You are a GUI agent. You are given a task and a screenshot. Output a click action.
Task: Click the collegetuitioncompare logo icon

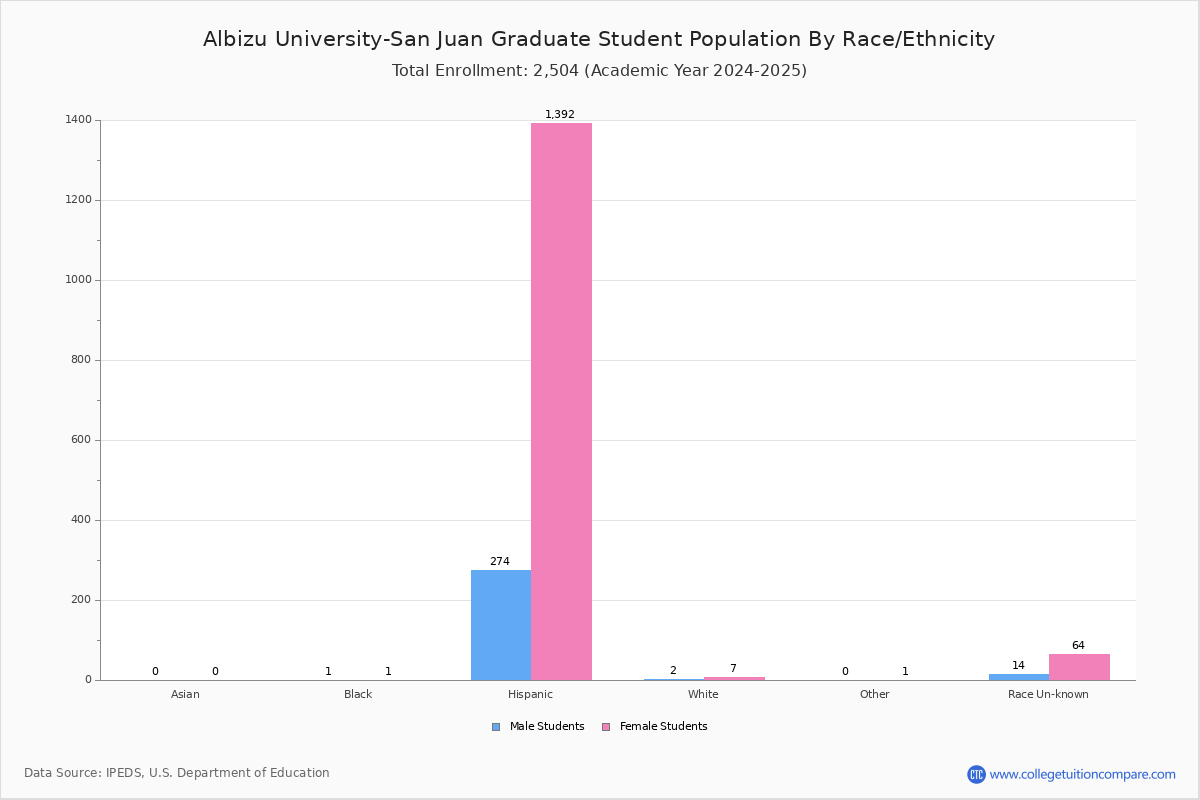point(976,774)
